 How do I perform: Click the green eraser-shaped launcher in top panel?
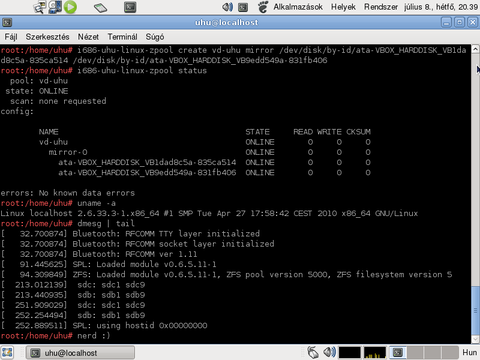point(100,7)
